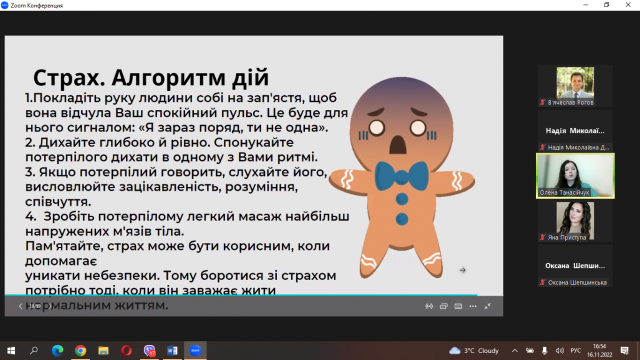The width and height of the screenshot is (640, 360).
Task: Open the Opera browser from the taskbar
Action: (126, 351)
